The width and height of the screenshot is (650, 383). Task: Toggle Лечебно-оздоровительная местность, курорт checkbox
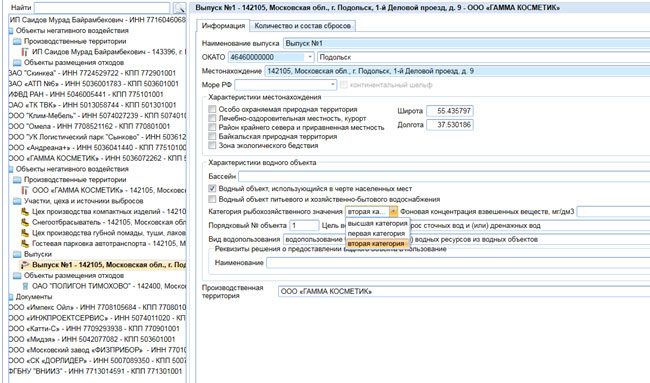tap(212, 118)
